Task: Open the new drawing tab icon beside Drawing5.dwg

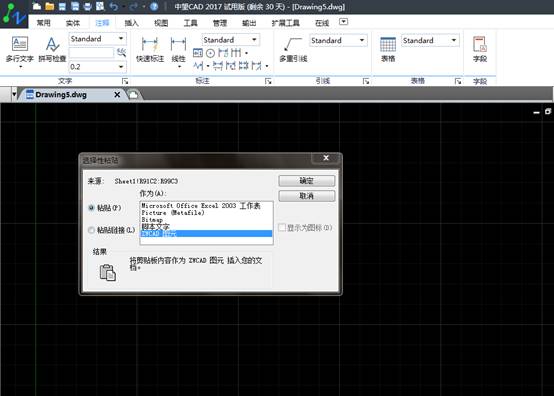Action: point(134,95)
